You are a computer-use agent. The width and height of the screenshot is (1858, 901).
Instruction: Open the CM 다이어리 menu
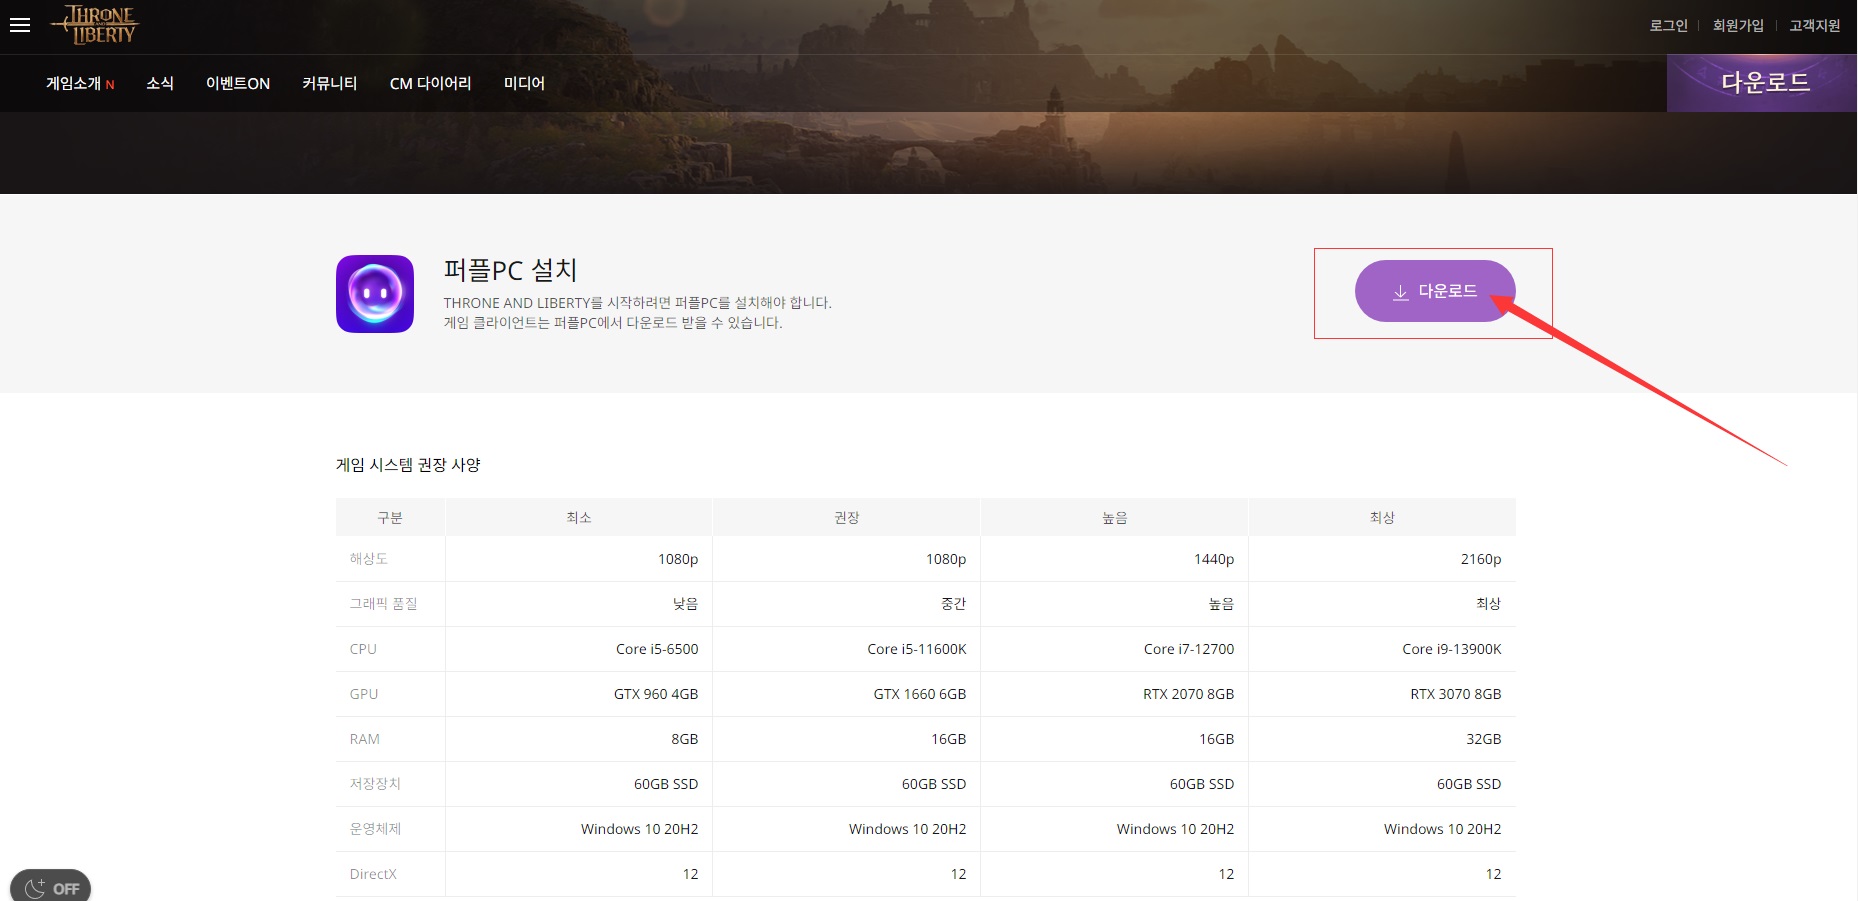click(x=431, y=83)
